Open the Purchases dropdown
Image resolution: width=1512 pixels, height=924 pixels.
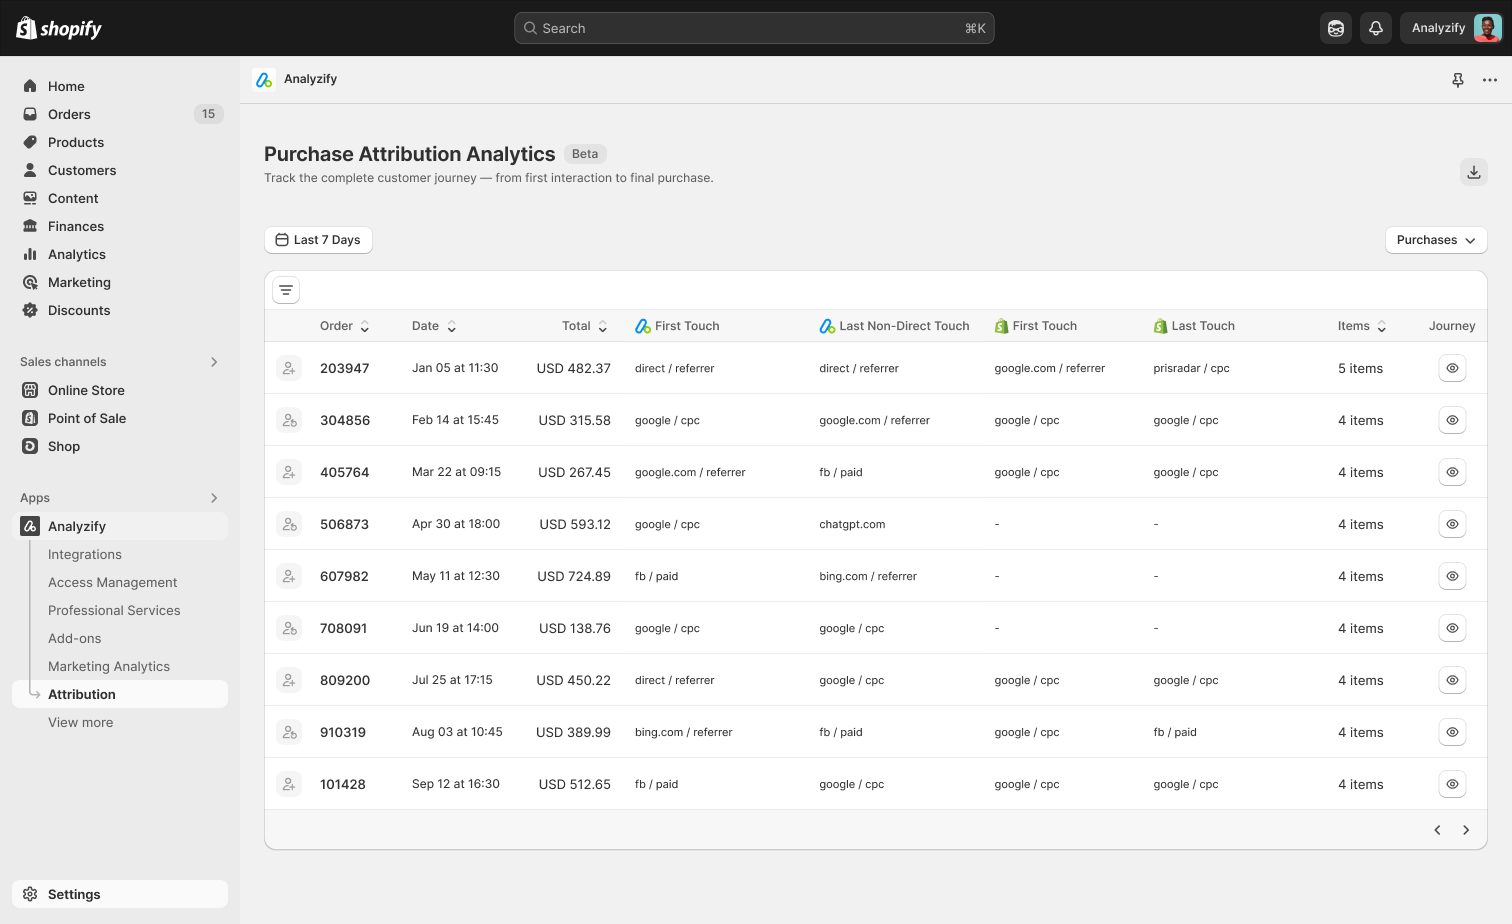point(1435,240)
